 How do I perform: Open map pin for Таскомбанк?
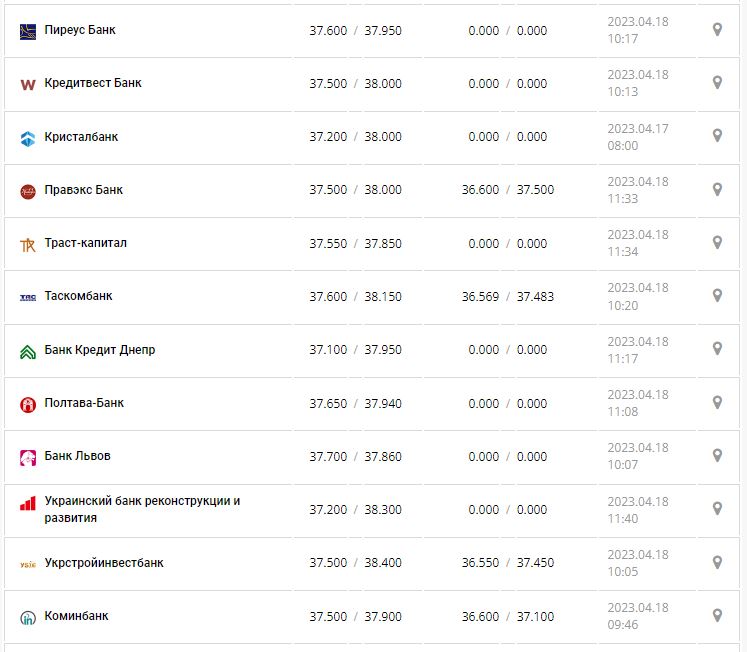717,296
